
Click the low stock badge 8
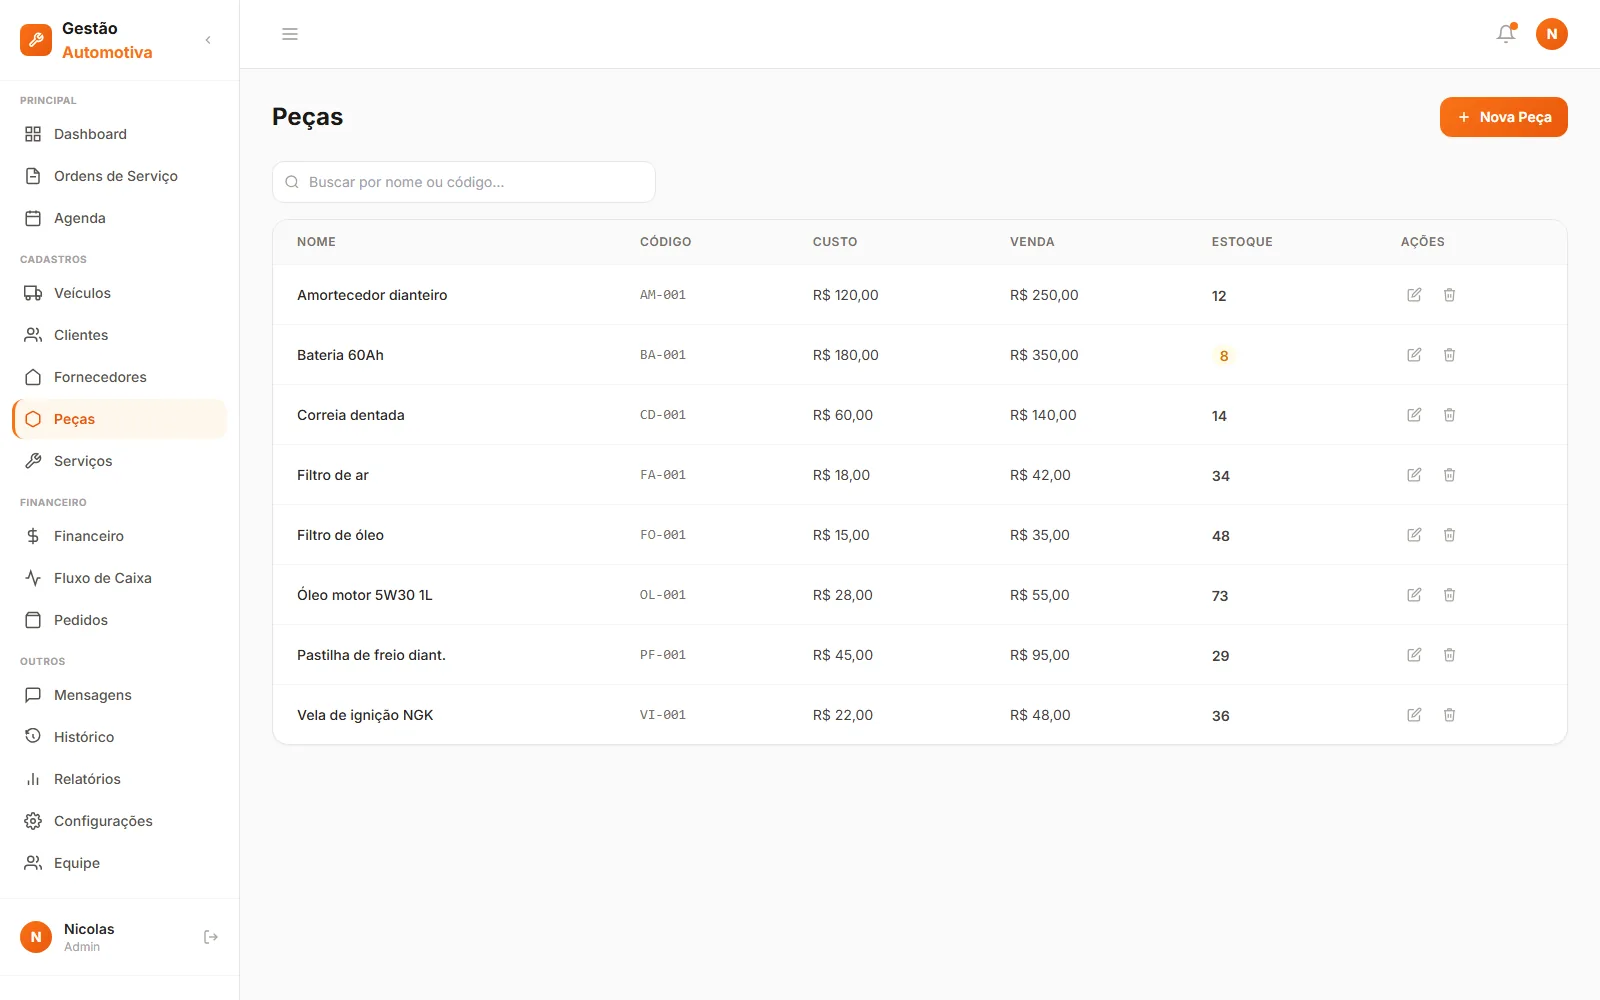(x=1224, y=356)
